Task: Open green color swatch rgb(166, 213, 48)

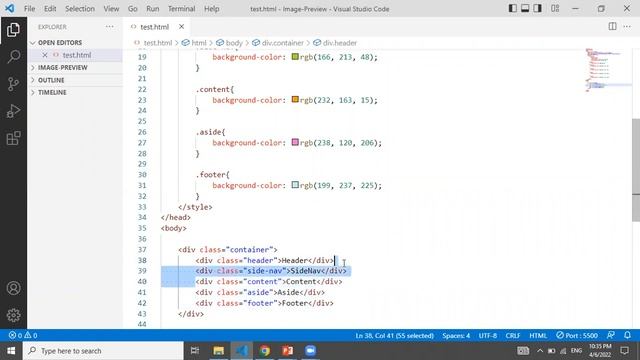Action: [x=295, y=57]
